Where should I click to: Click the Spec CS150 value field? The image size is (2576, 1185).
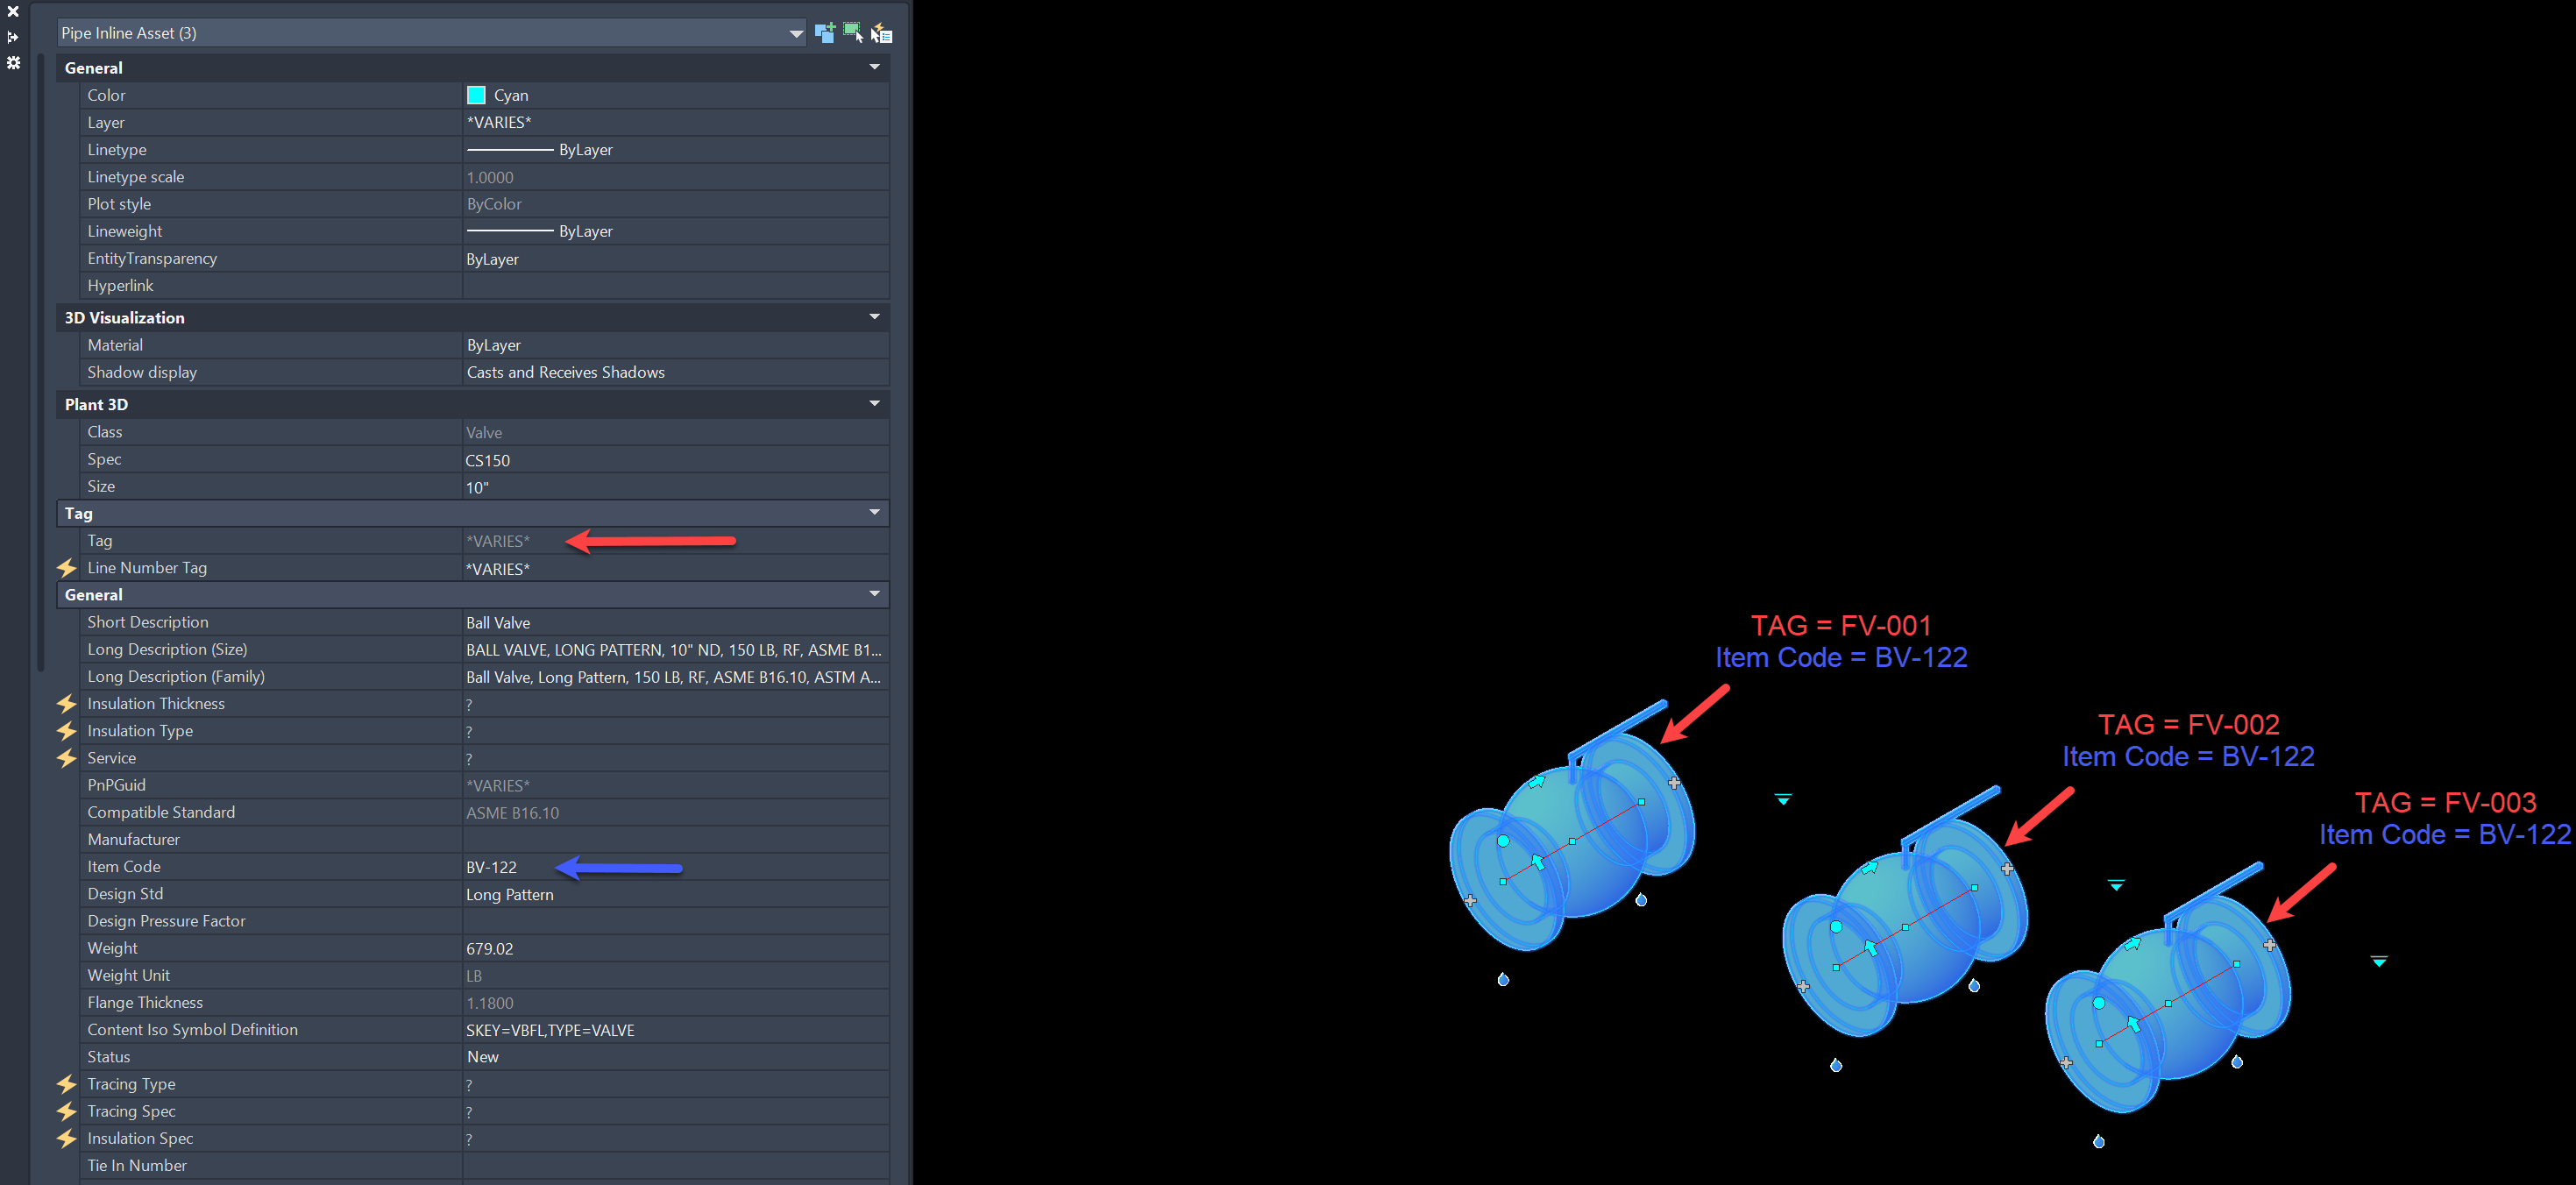click(x=488, y=459)
